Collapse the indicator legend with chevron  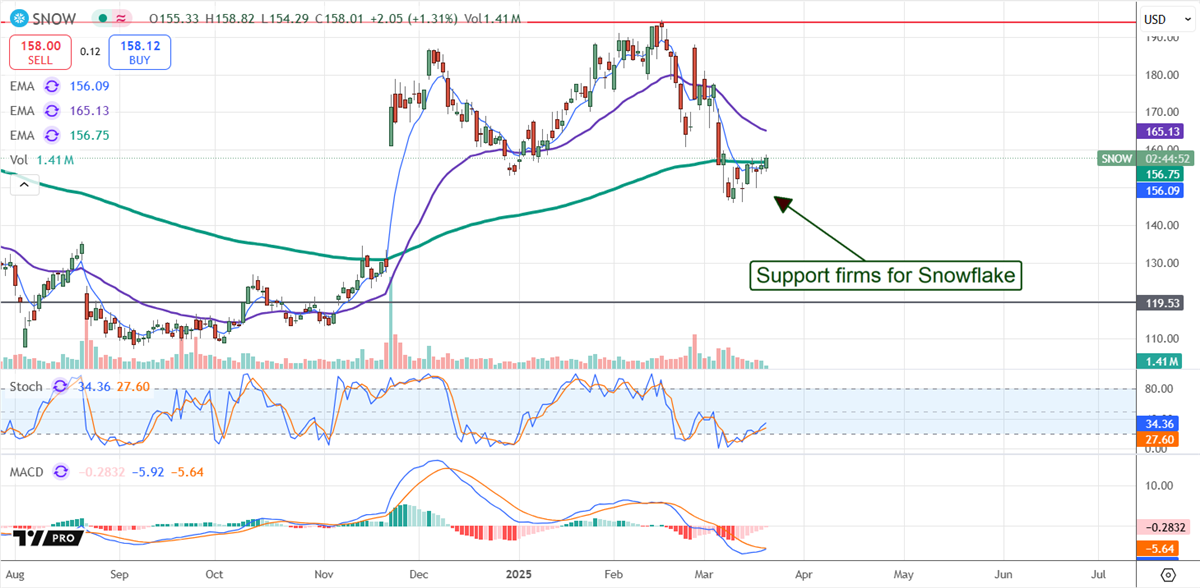[23, 183]
